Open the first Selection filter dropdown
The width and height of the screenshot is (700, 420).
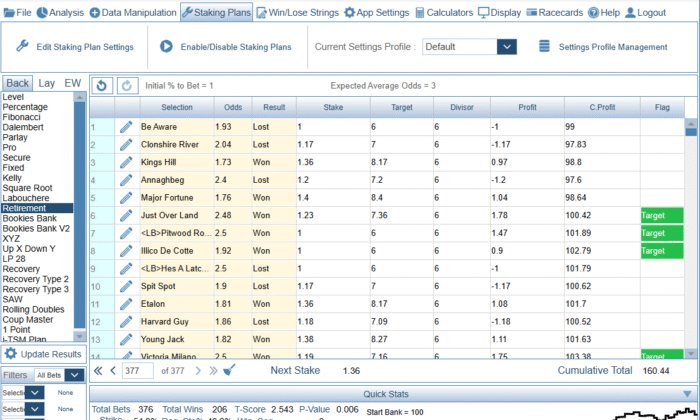coord(34,393)
